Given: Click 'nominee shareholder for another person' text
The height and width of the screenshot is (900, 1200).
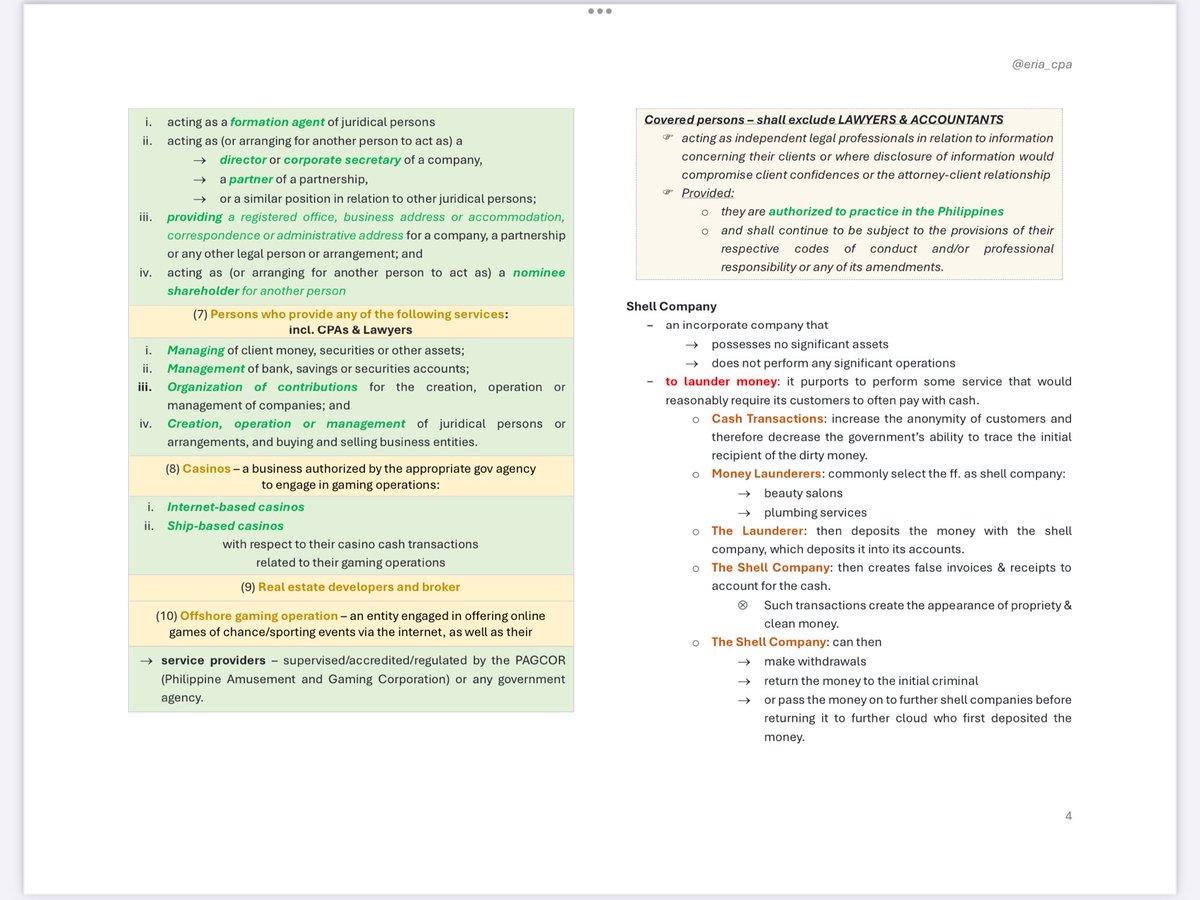Looking at the screenshot, I should (366, 282).
